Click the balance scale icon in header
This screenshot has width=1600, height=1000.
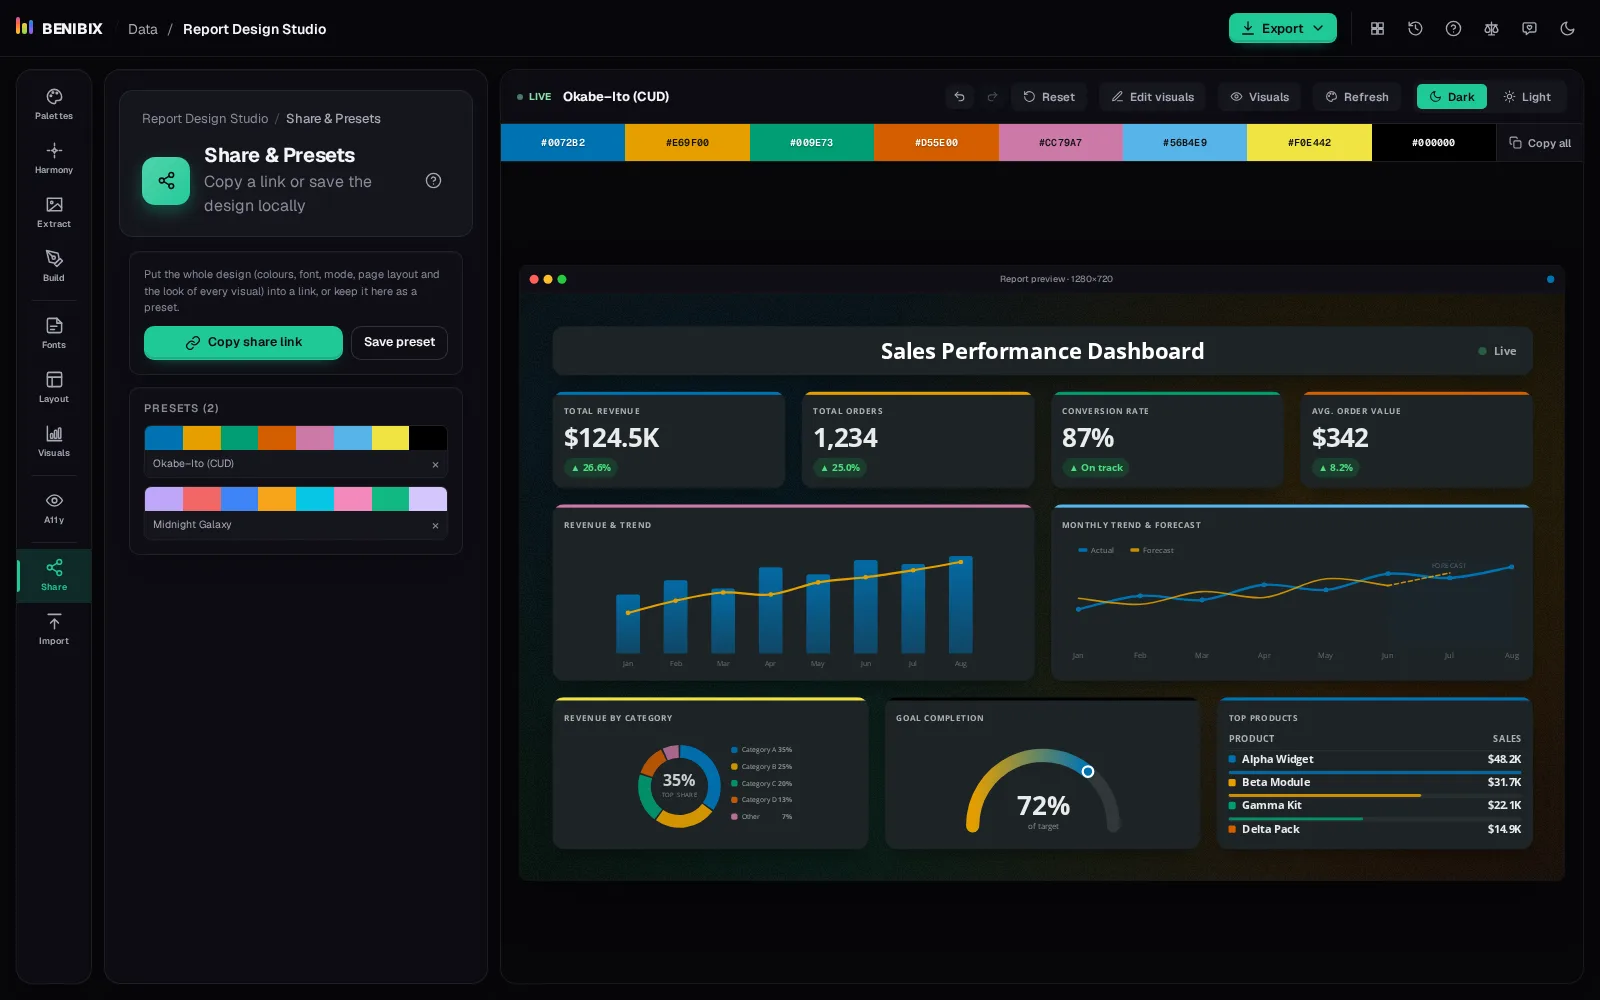[1491, 28]
